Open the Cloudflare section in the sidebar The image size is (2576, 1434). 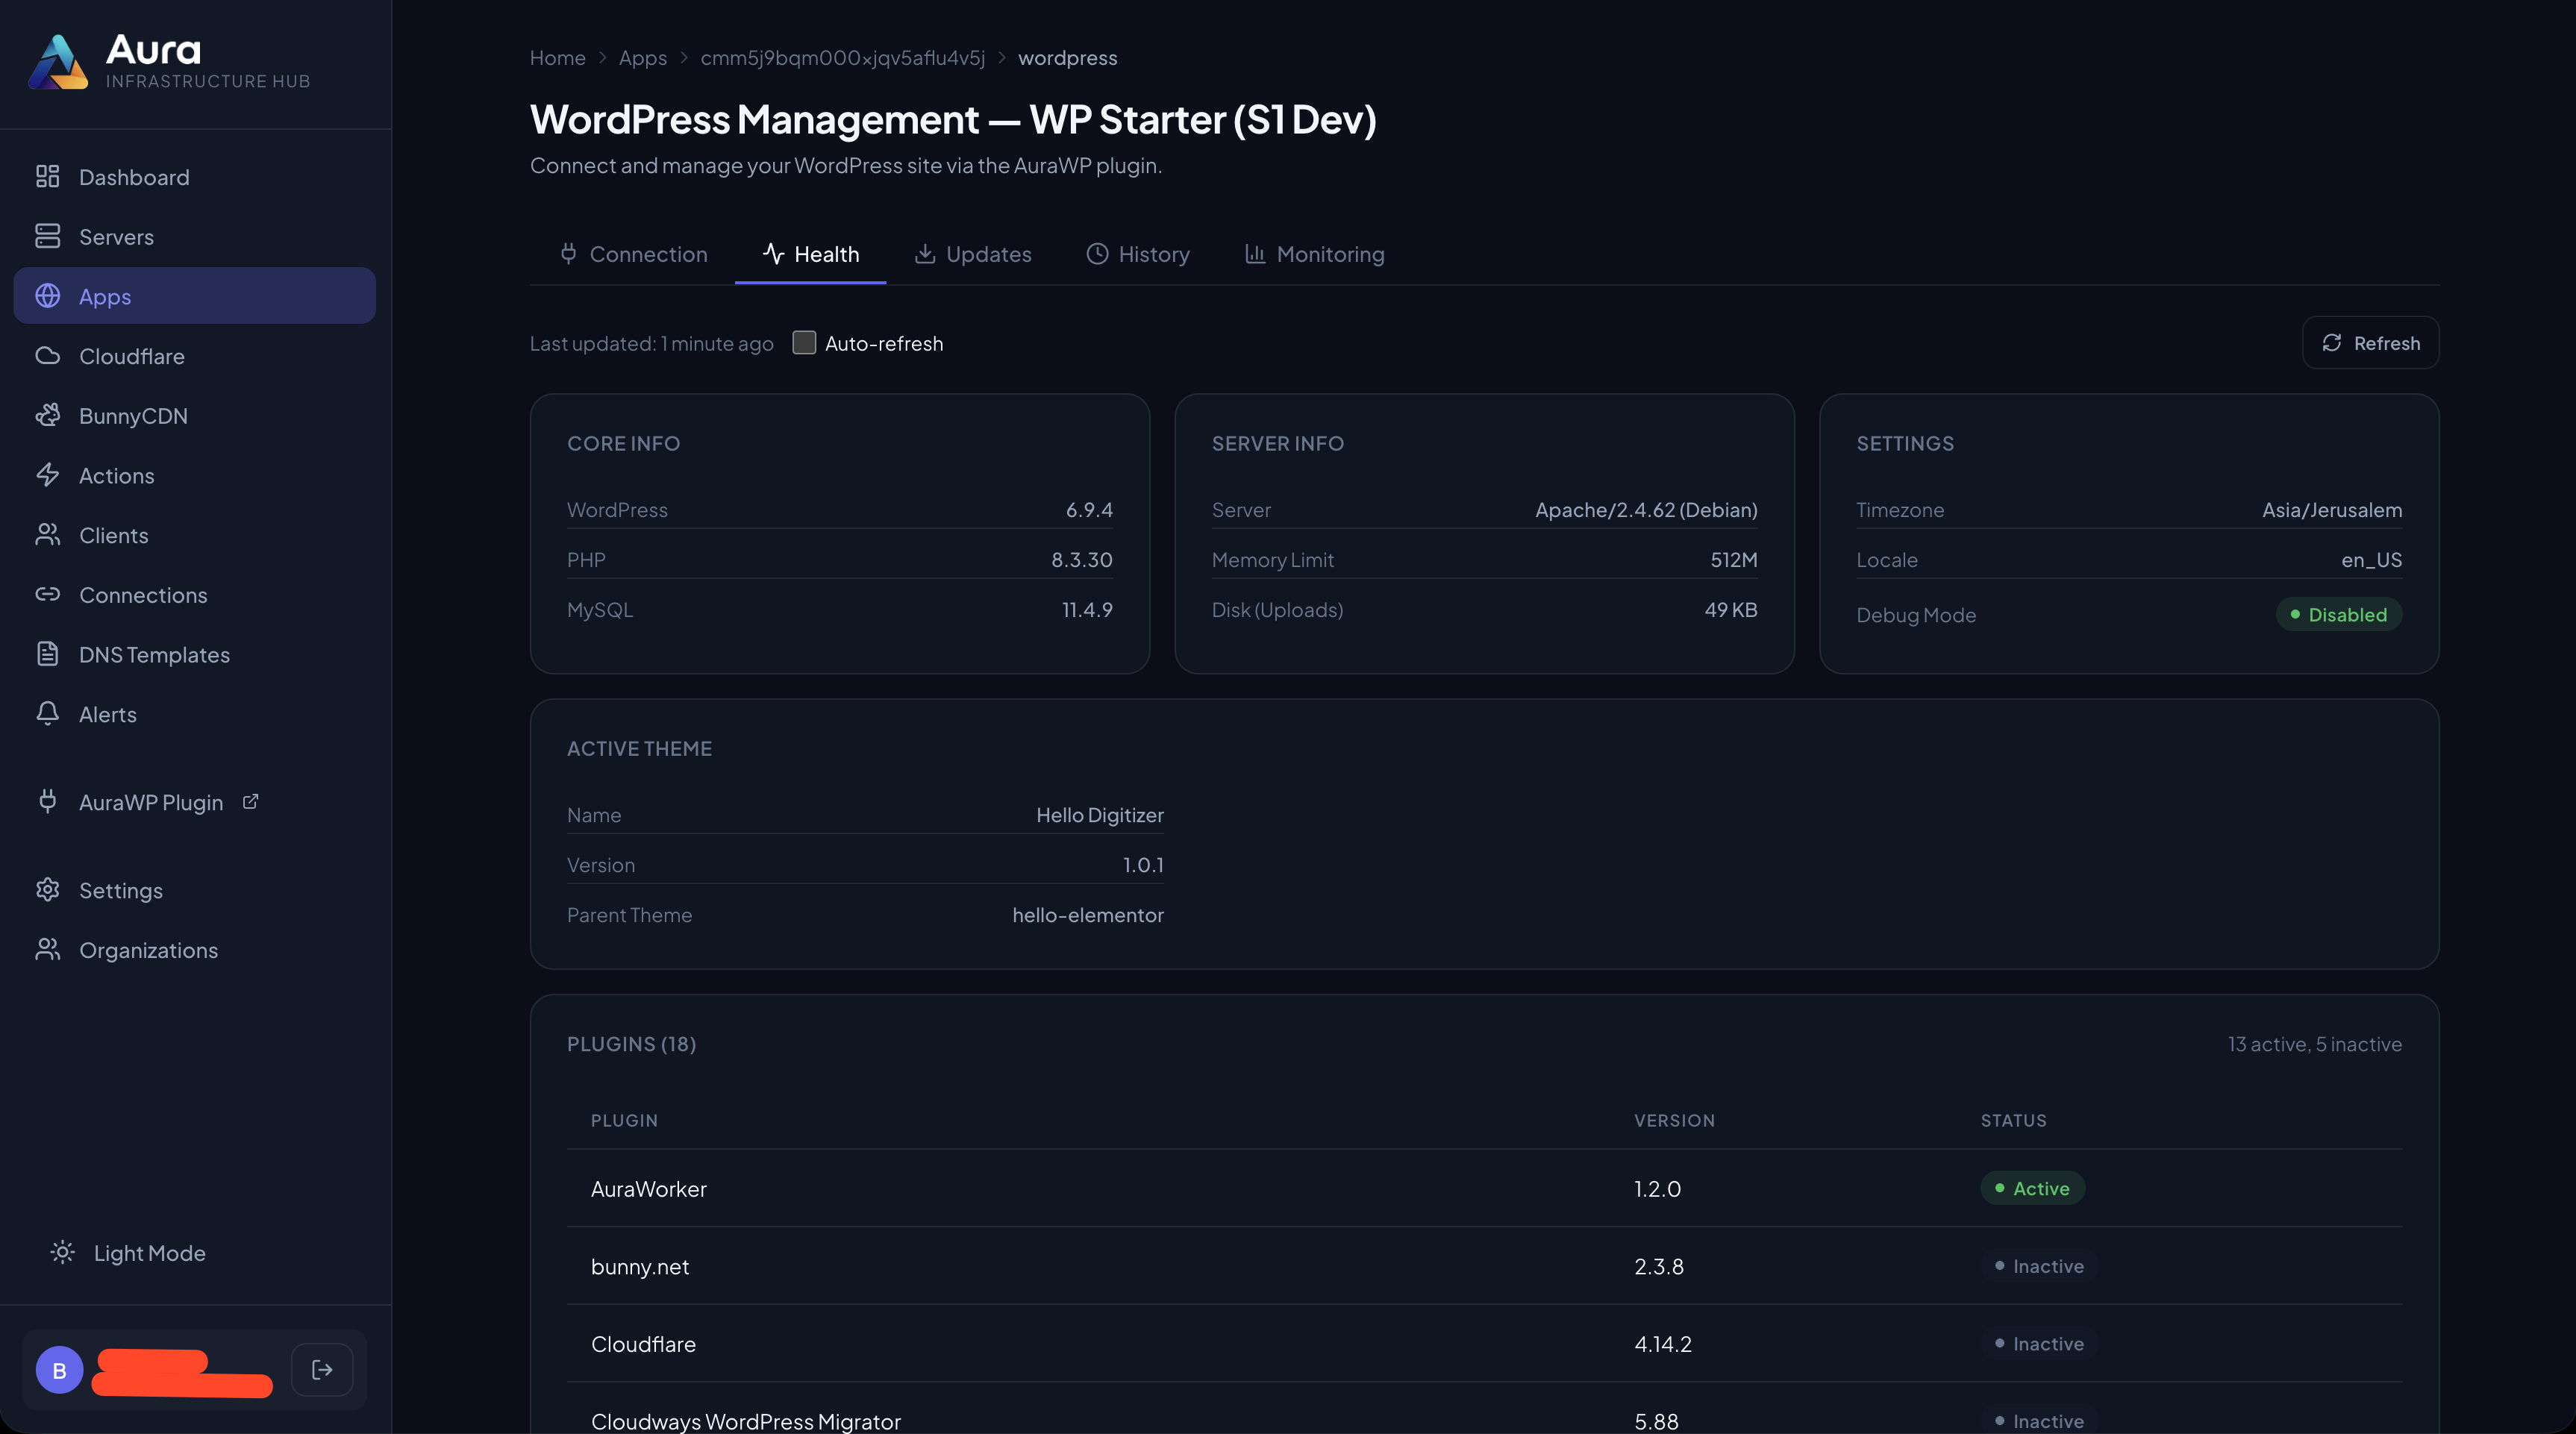[131, 356]
